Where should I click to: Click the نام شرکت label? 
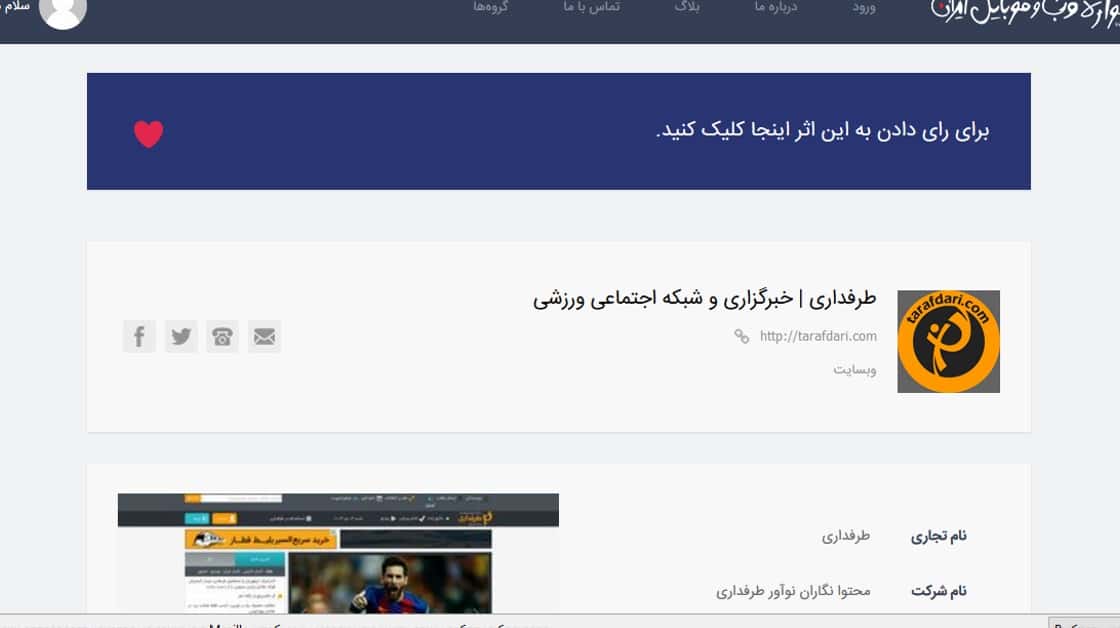click(x=939, y=591)
